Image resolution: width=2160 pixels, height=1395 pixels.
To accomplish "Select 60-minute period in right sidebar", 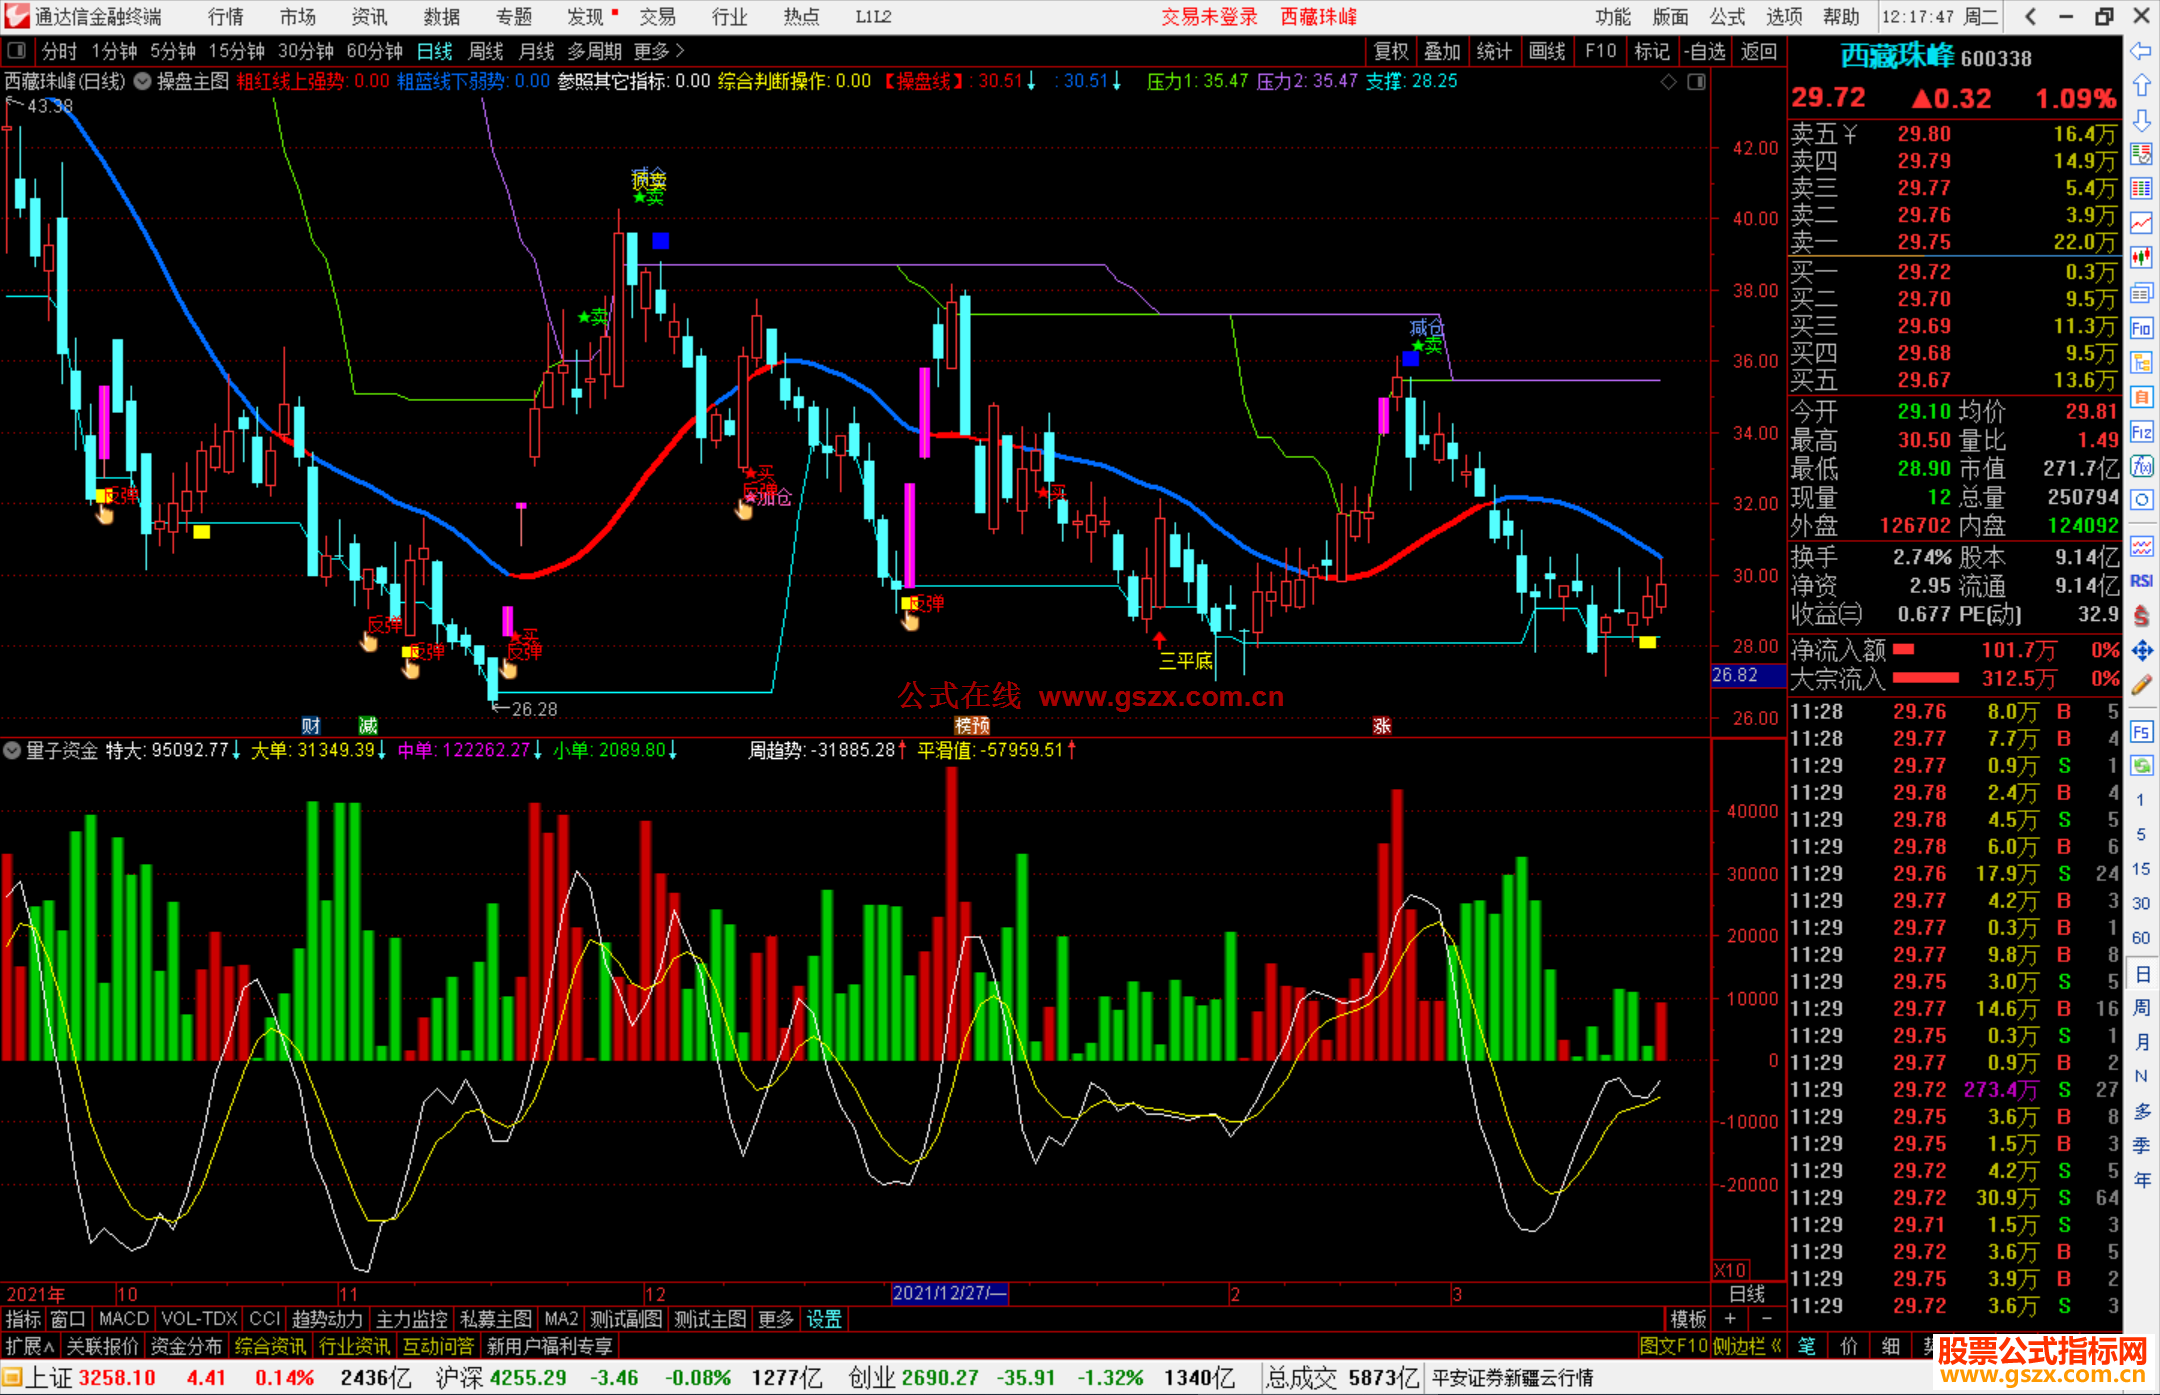I will 2141,938.
